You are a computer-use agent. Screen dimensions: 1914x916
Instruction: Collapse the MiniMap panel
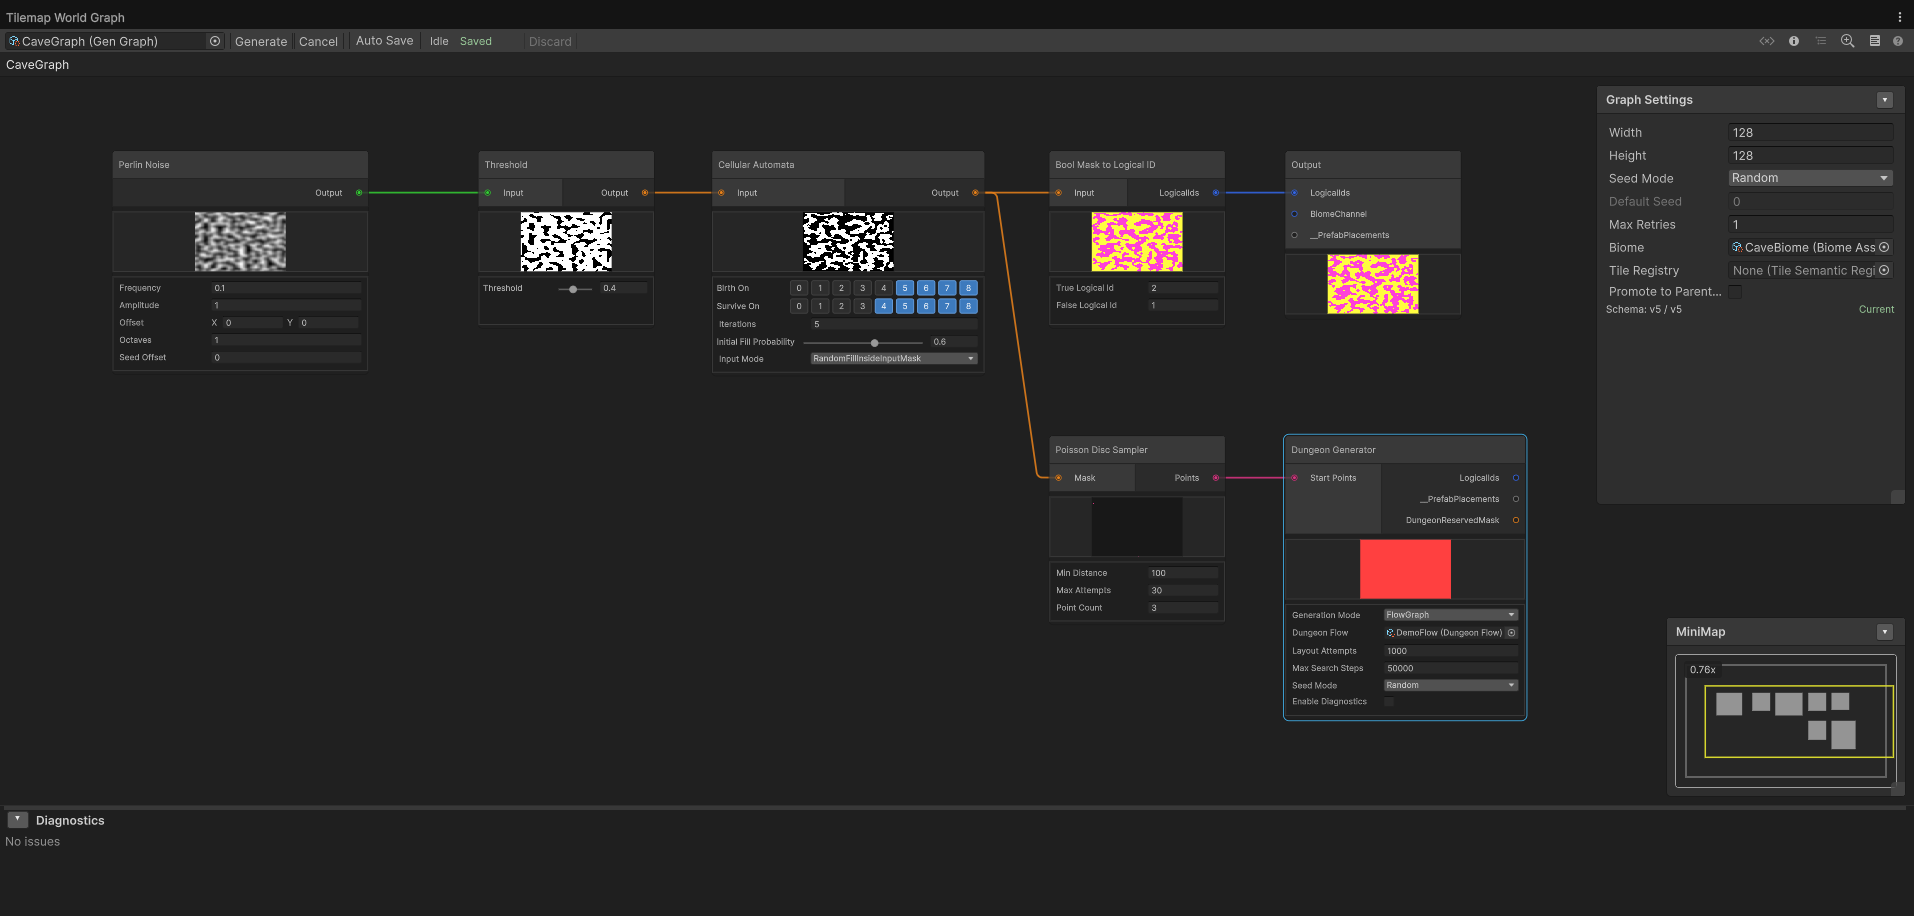pos(1885,632)
